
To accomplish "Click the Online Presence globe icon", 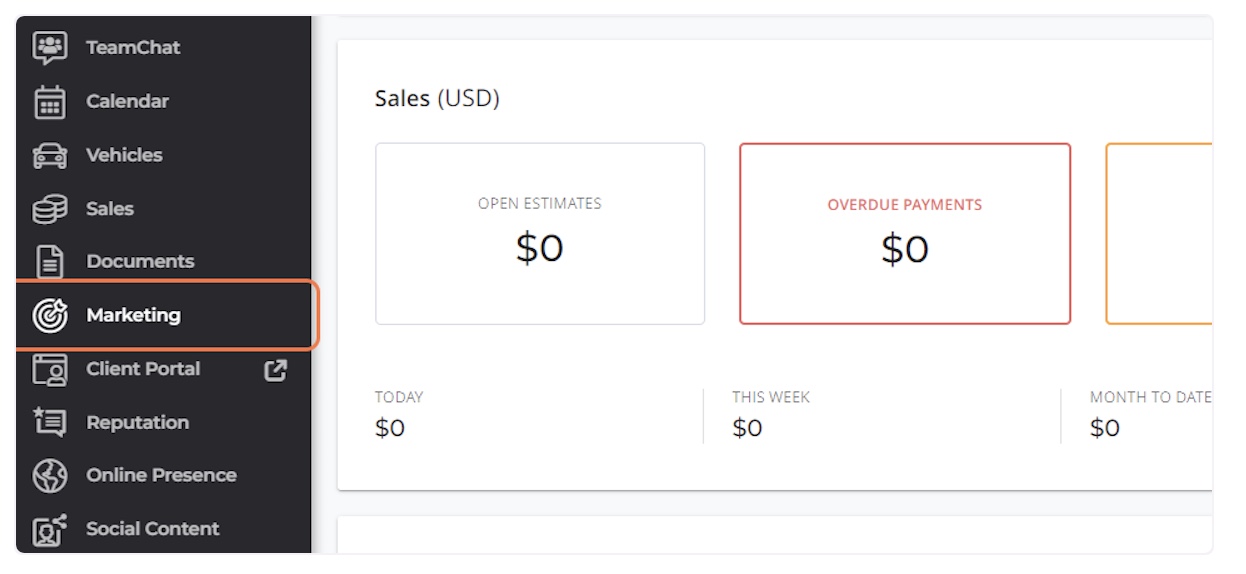I will click(x=50, y=476).
